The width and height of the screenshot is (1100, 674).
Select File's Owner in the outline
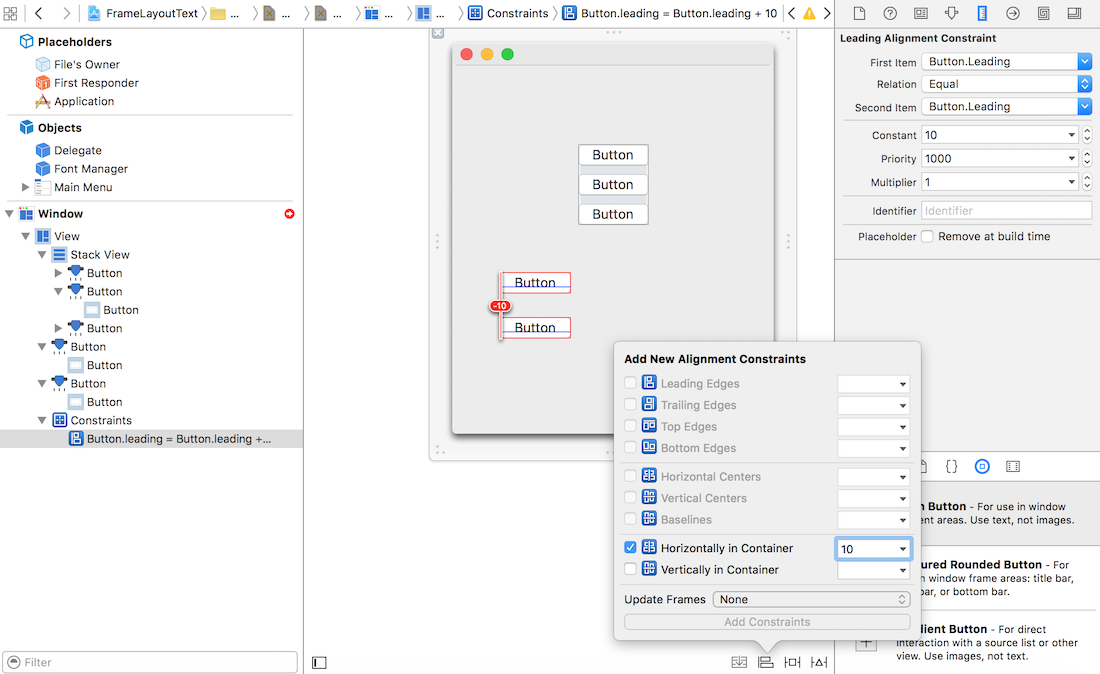[86, 64]
